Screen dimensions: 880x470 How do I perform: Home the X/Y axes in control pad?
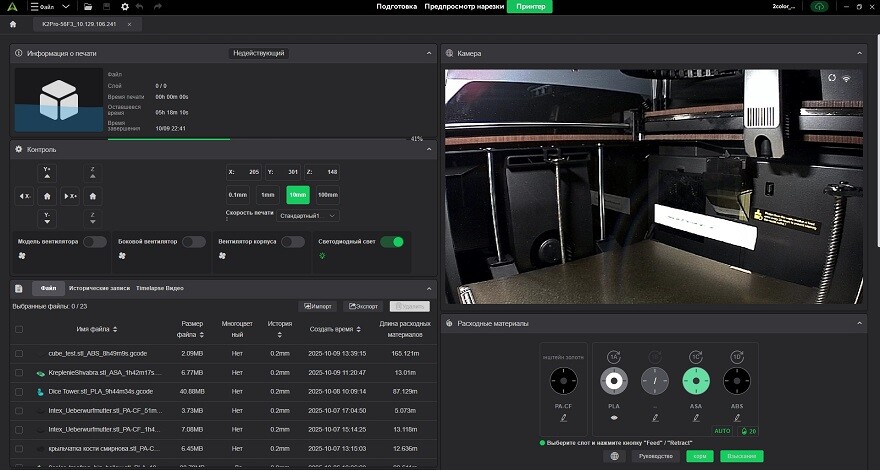point(47,196)
